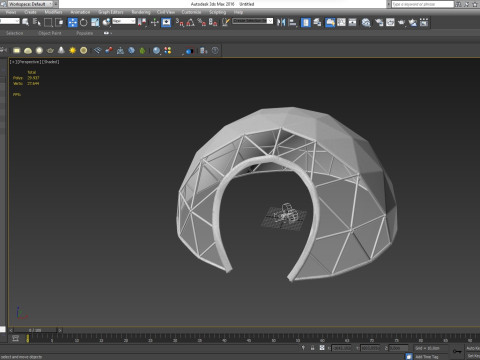This screenshot has width=480, height=360.
Task: Click the [Perspective] viewport label
Action: [30, 62]
